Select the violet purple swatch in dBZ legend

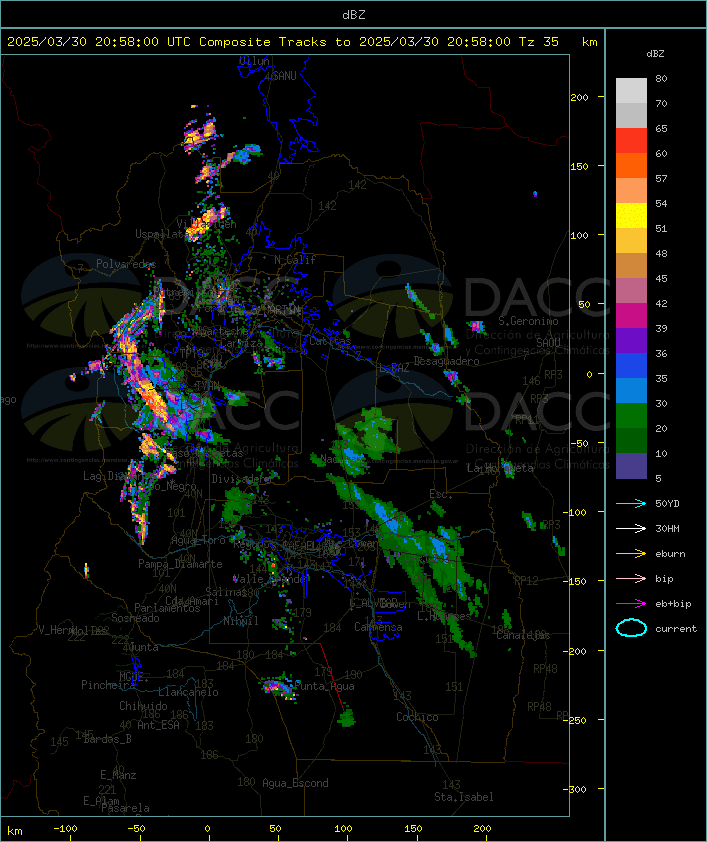pos(631,340)
